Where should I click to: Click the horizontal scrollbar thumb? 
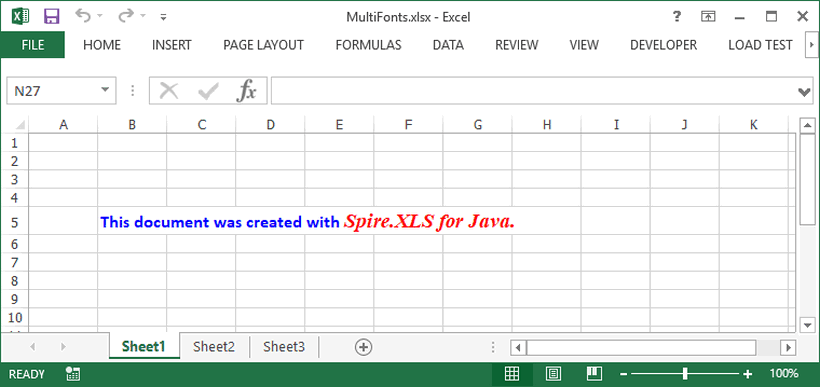click(641, 347)
